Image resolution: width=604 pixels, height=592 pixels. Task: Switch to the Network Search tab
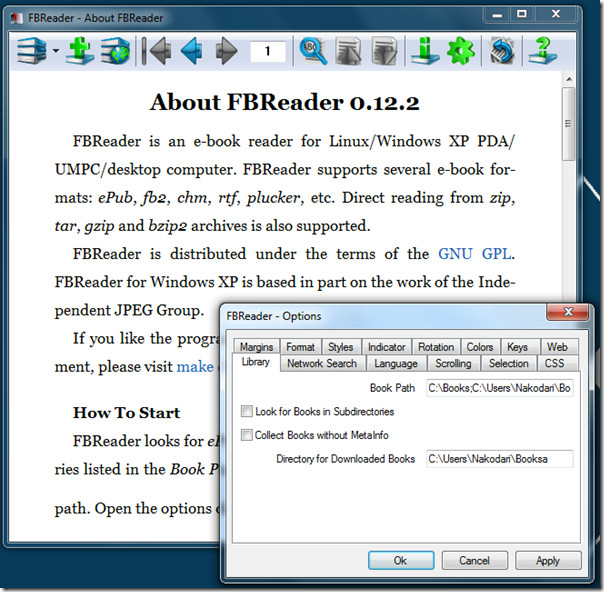322,363
